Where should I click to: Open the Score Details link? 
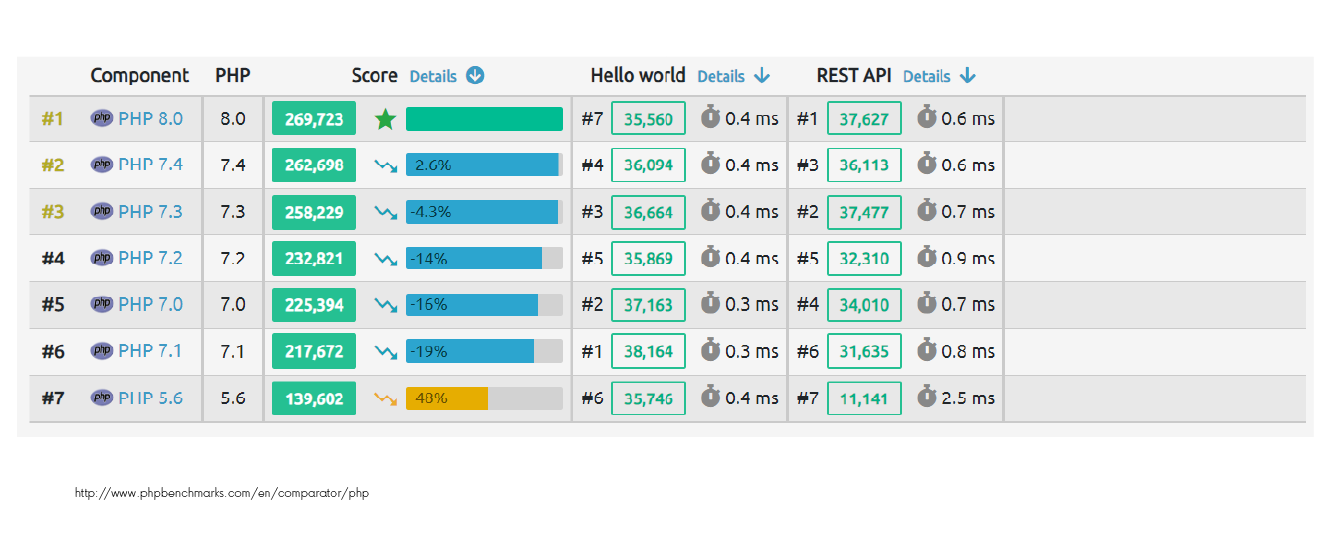tap(433, 76)
